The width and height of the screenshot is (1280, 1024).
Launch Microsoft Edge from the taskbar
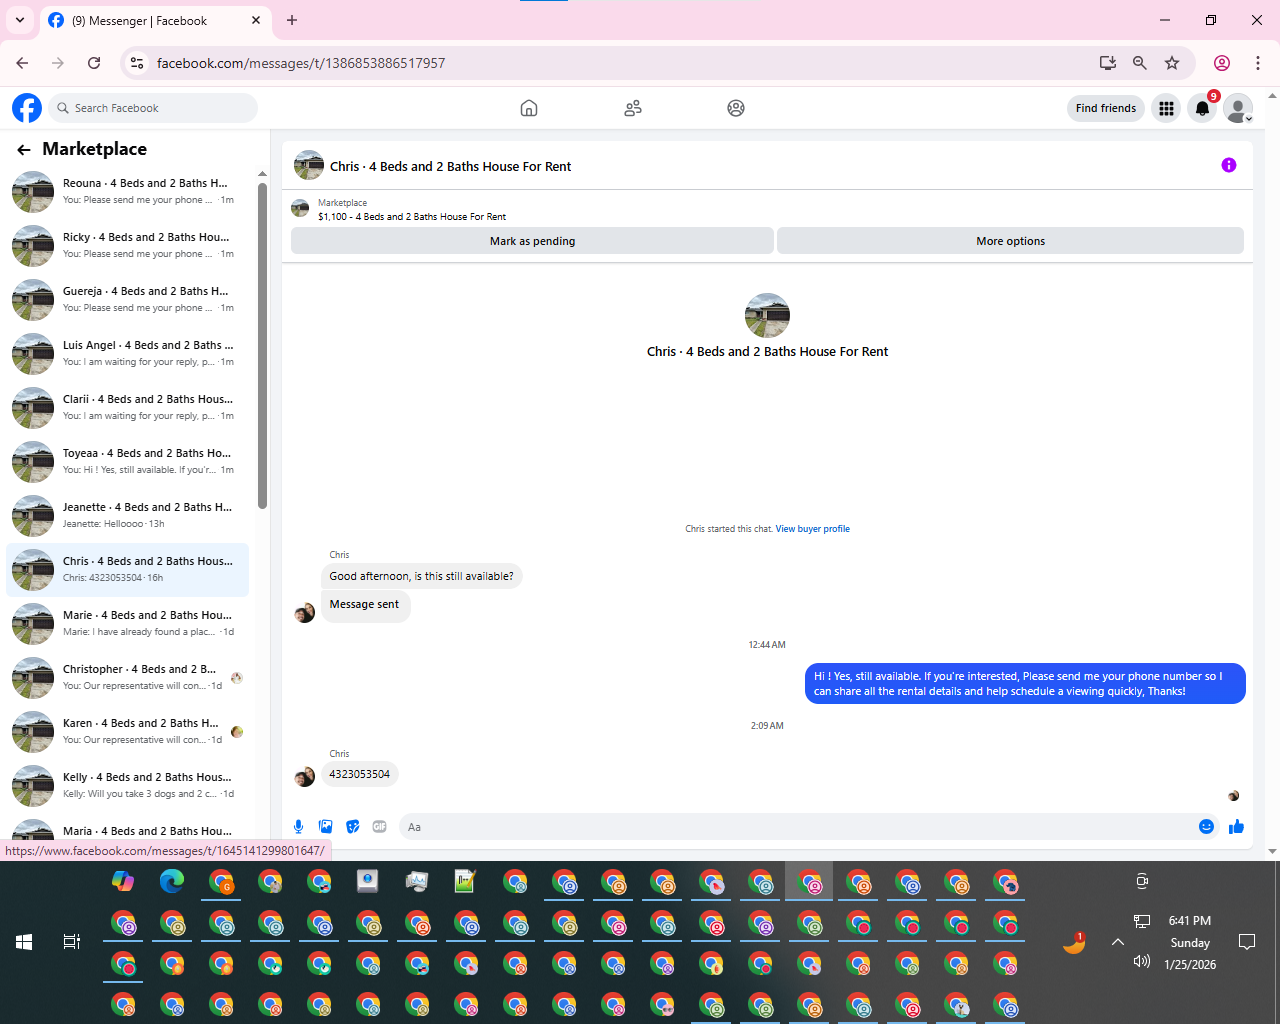(x=172, y=881)
